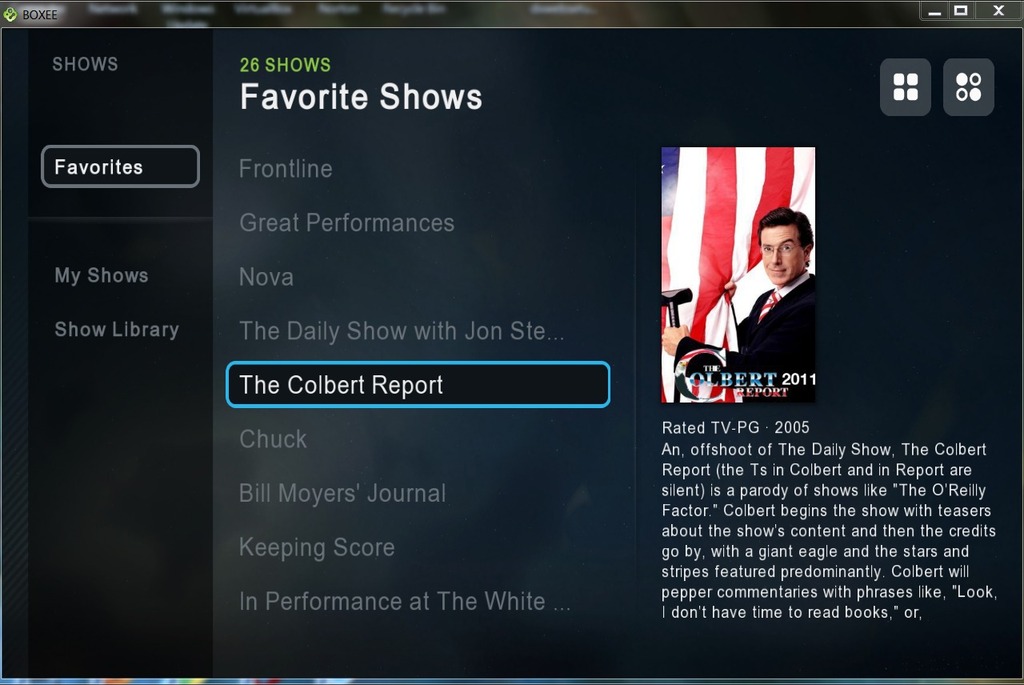1024x685 pixels.
Task: Minimize the Boxee window
Action: tap(935, 11)
